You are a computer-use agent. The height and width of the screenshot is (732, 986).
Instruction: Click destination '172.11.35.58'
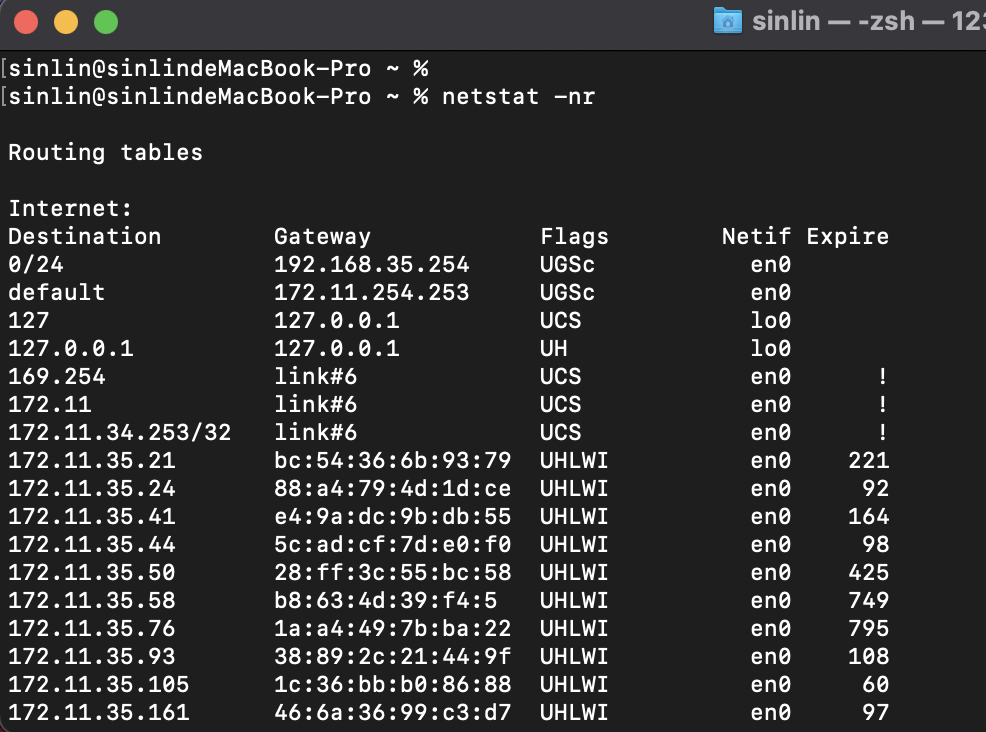pos(92,601)
